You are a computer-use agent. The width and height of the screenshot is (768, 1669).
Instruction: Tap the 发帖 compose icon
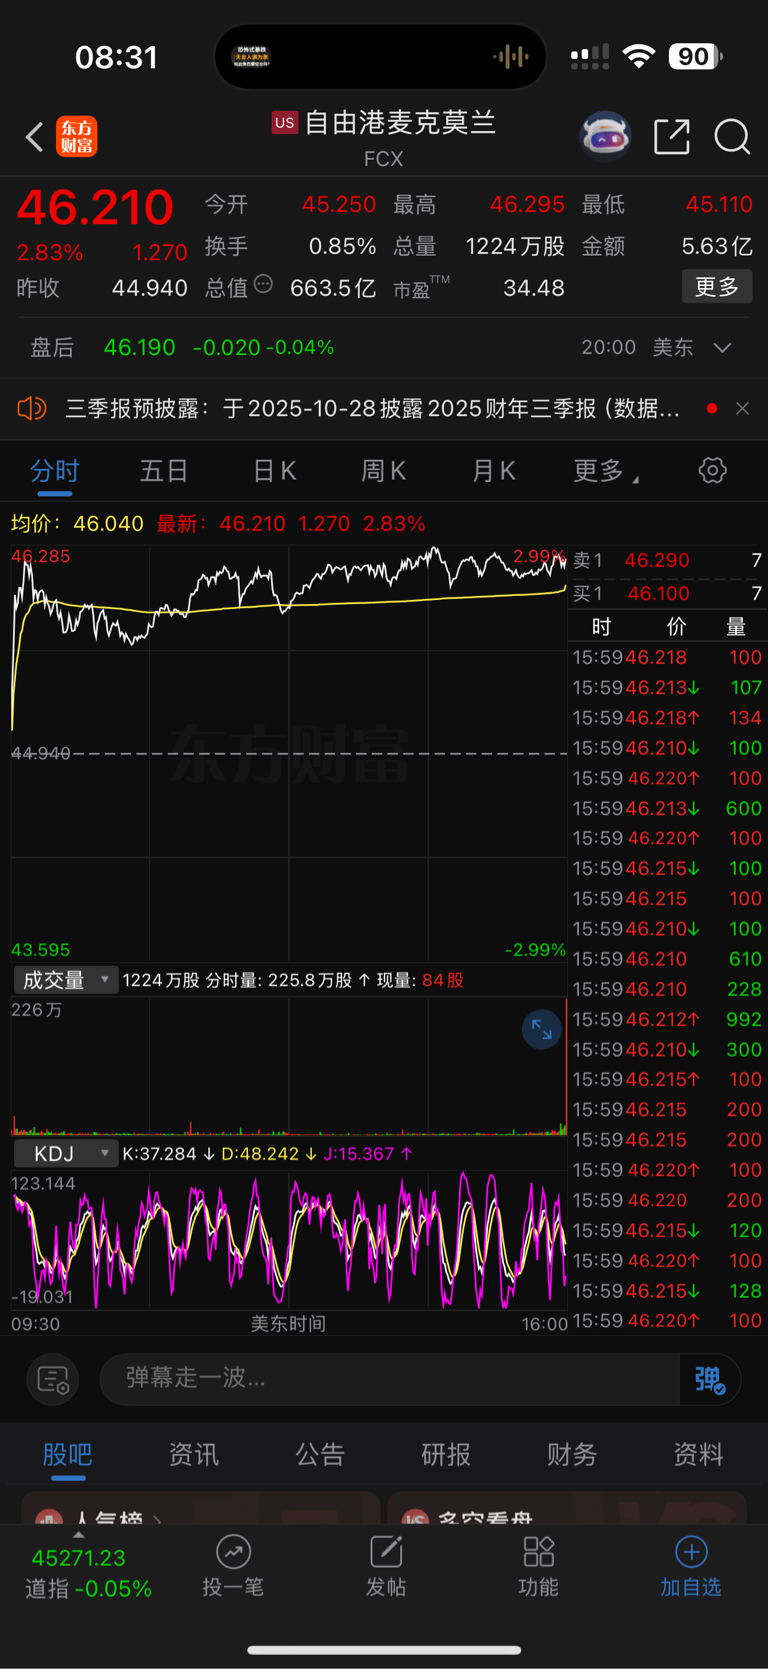tap(386, 1552)
